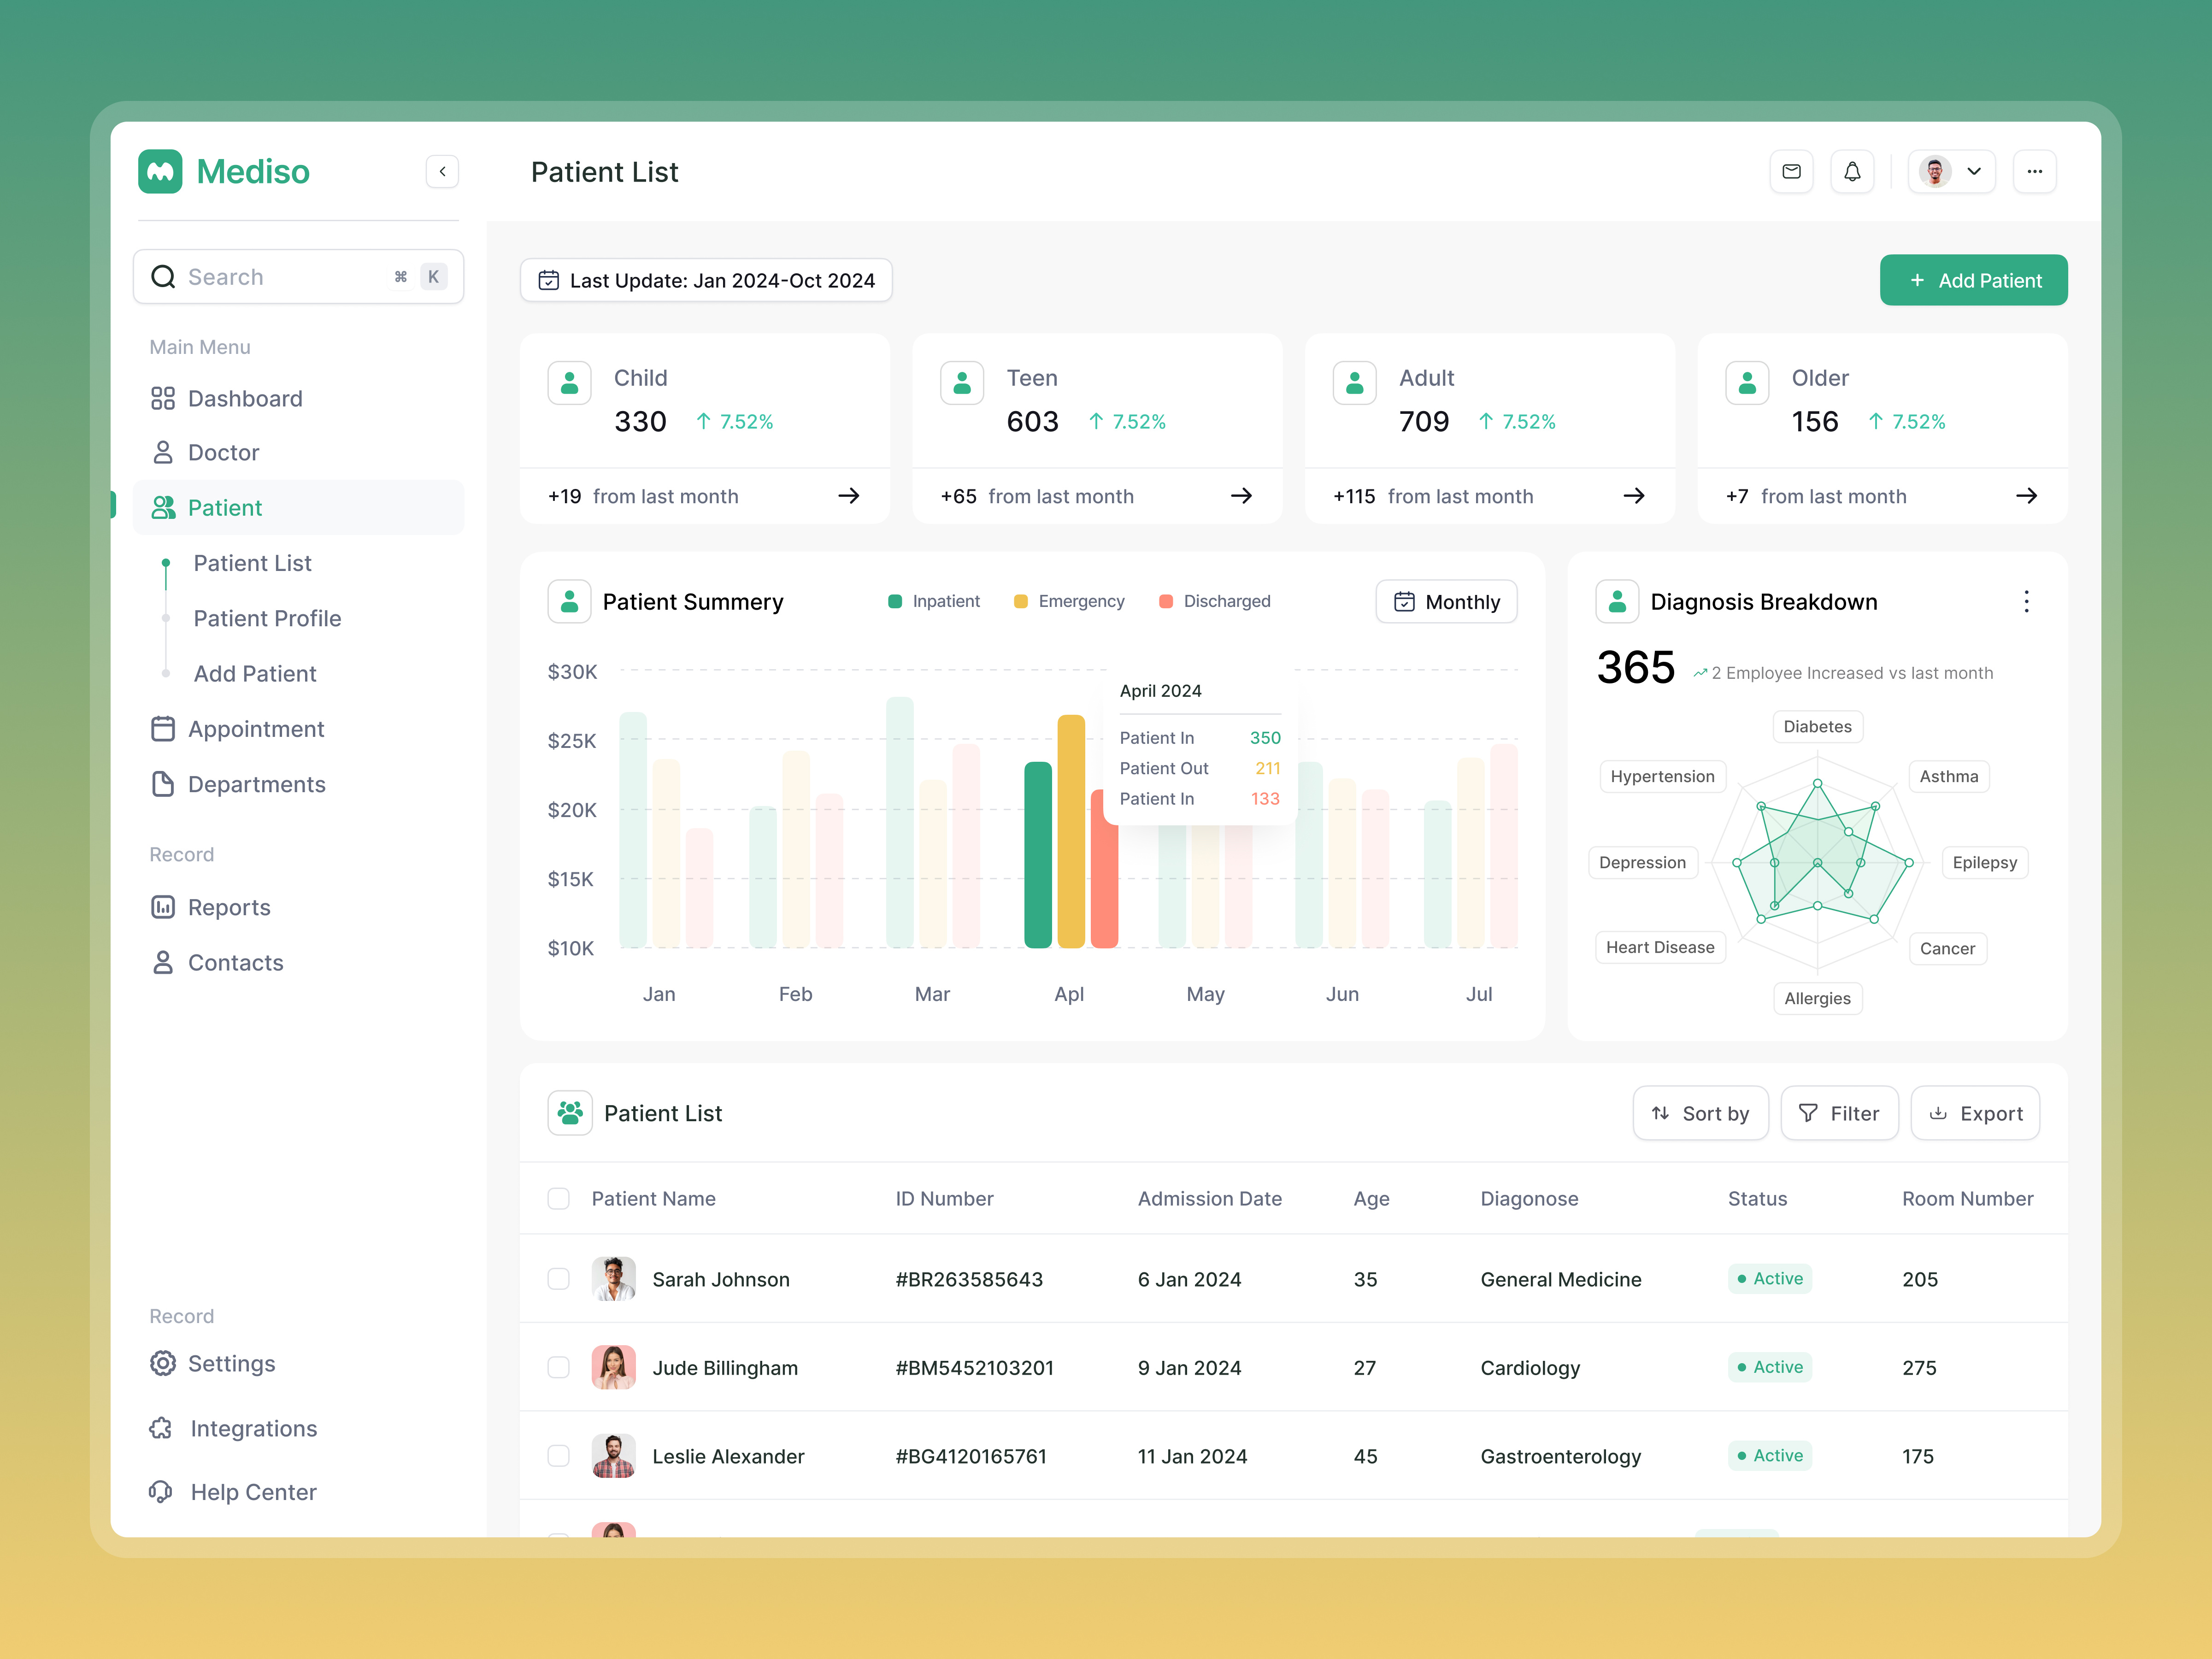The height and width of the screenshot is (1659, 2212).
Task: Open Appointment from the sidebar menu
Action: pyautogui.click(x=256, y=728)
